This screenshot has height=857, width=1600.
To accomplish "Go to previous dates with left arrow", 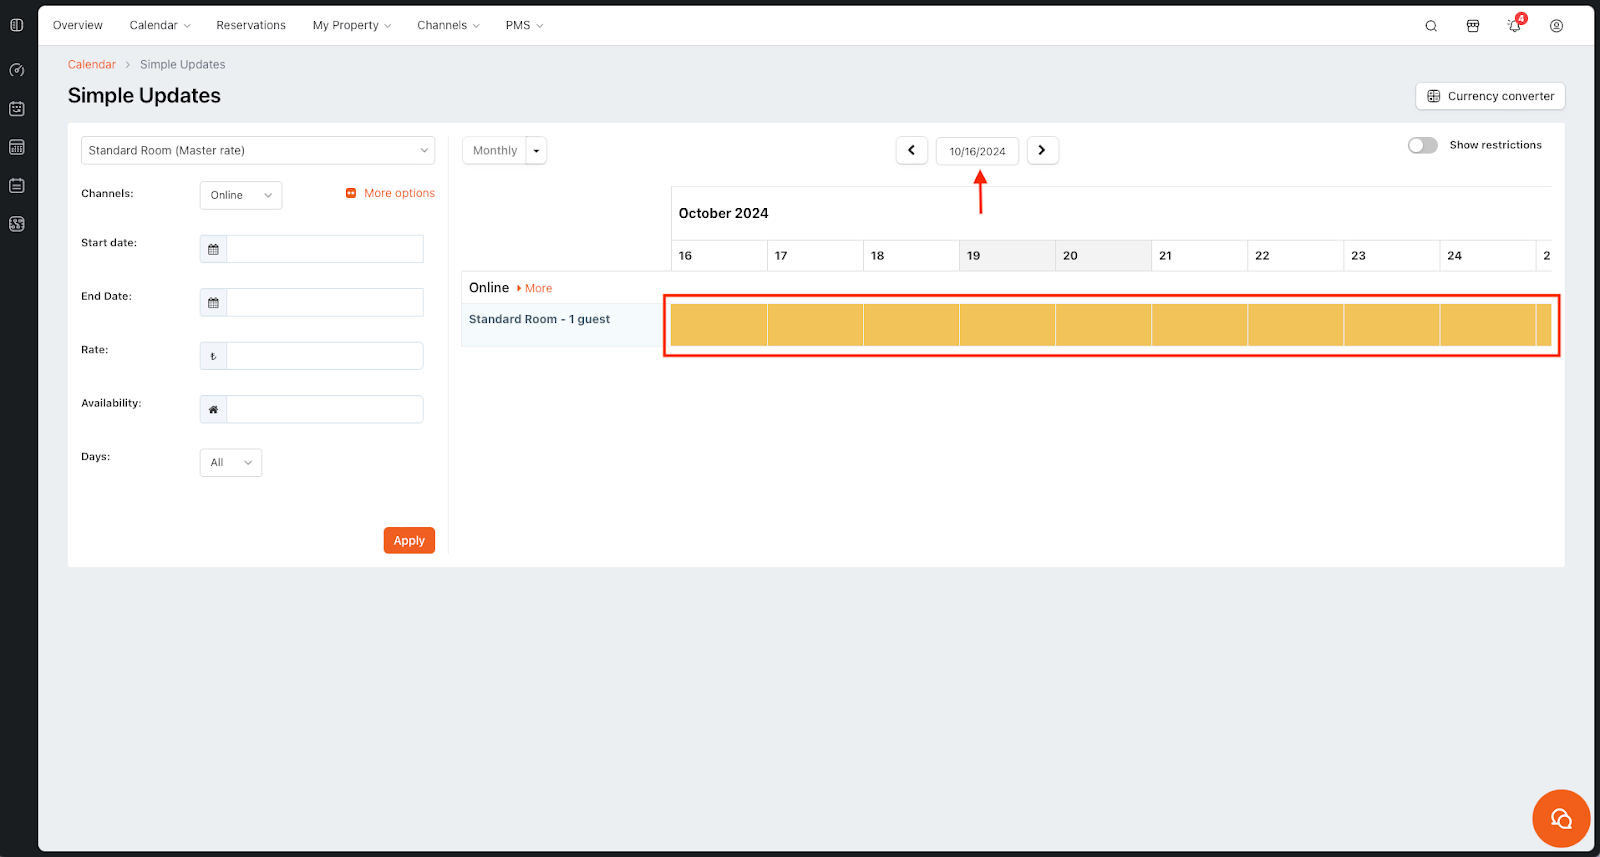I will pos(911,150).
